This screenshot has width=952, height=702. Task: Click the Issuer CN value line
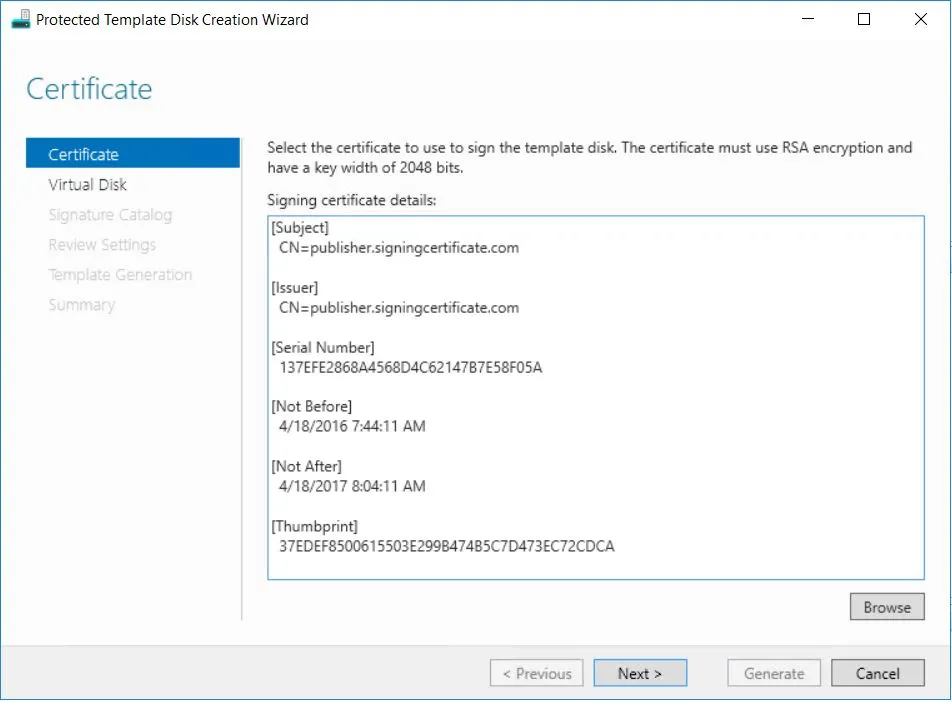pyautogui.click(x=399, y=307)
